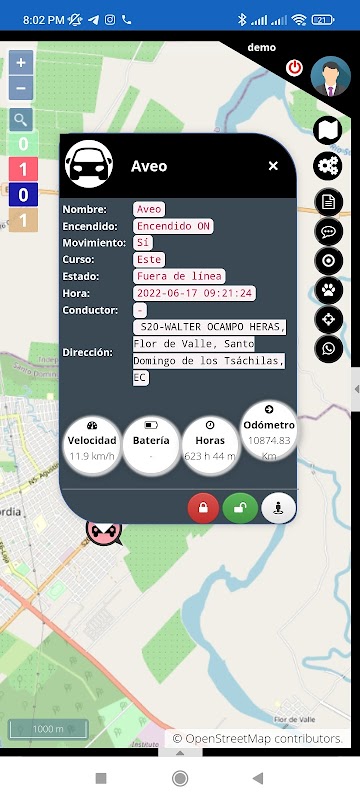The height and width of the screenshot is (800, 360).
Task: Open the map search magnifier
Action: (x=21, y=120)
